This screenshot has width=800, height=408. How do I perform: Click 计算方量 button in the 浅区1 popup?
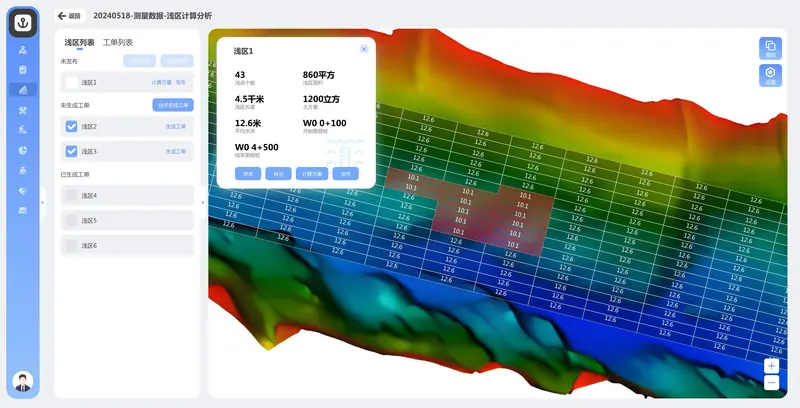tap(312, 174)
